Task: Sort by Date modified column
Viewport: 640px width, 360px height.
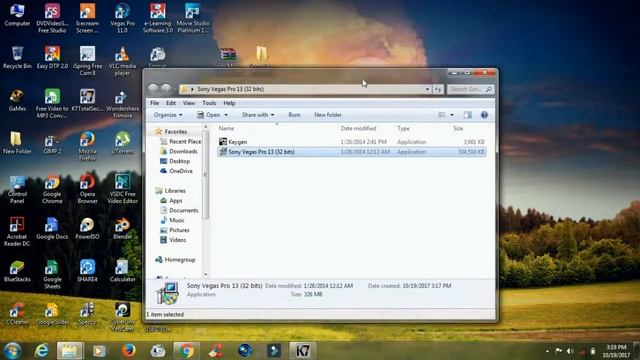Action: 358,129
